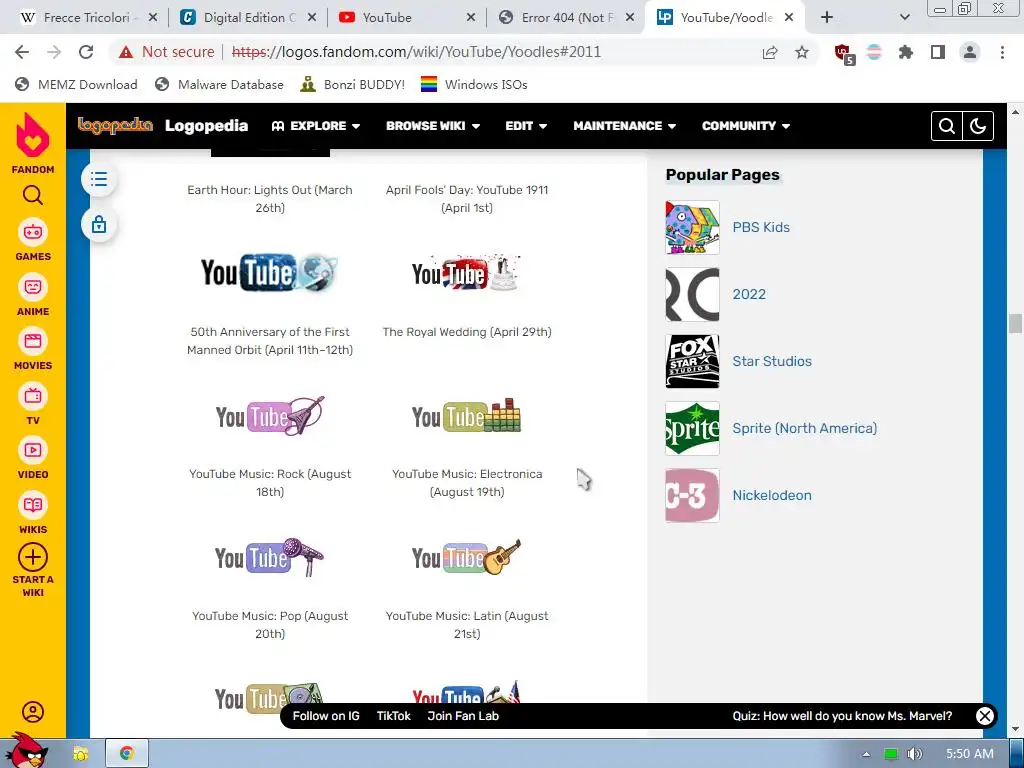Open PBS Kids popular page link
Screen dimensions: 1024x768
point(761,227)
